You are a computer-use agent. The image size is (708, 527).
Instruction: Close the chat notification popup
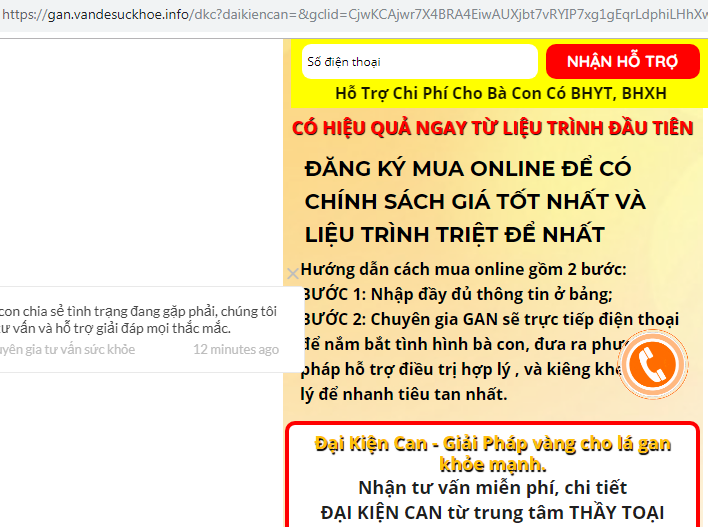[292, 273]
